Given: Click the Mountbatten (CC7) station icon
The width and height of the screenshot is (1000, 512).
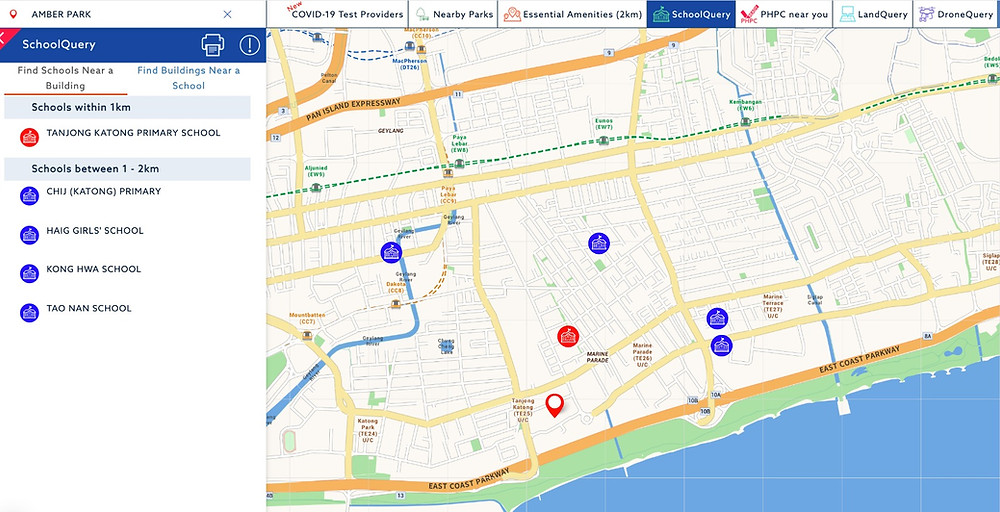Looking at the screenshot, I should coord(307,337).
